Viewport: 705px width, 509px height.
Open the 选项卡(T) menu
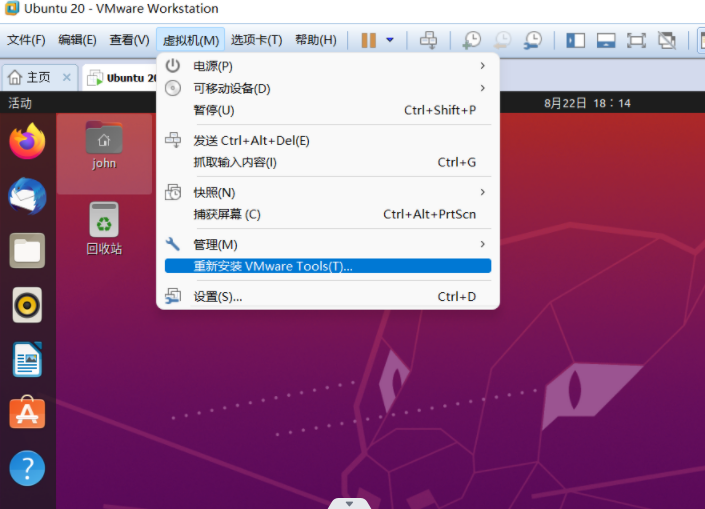coord(256,40)
